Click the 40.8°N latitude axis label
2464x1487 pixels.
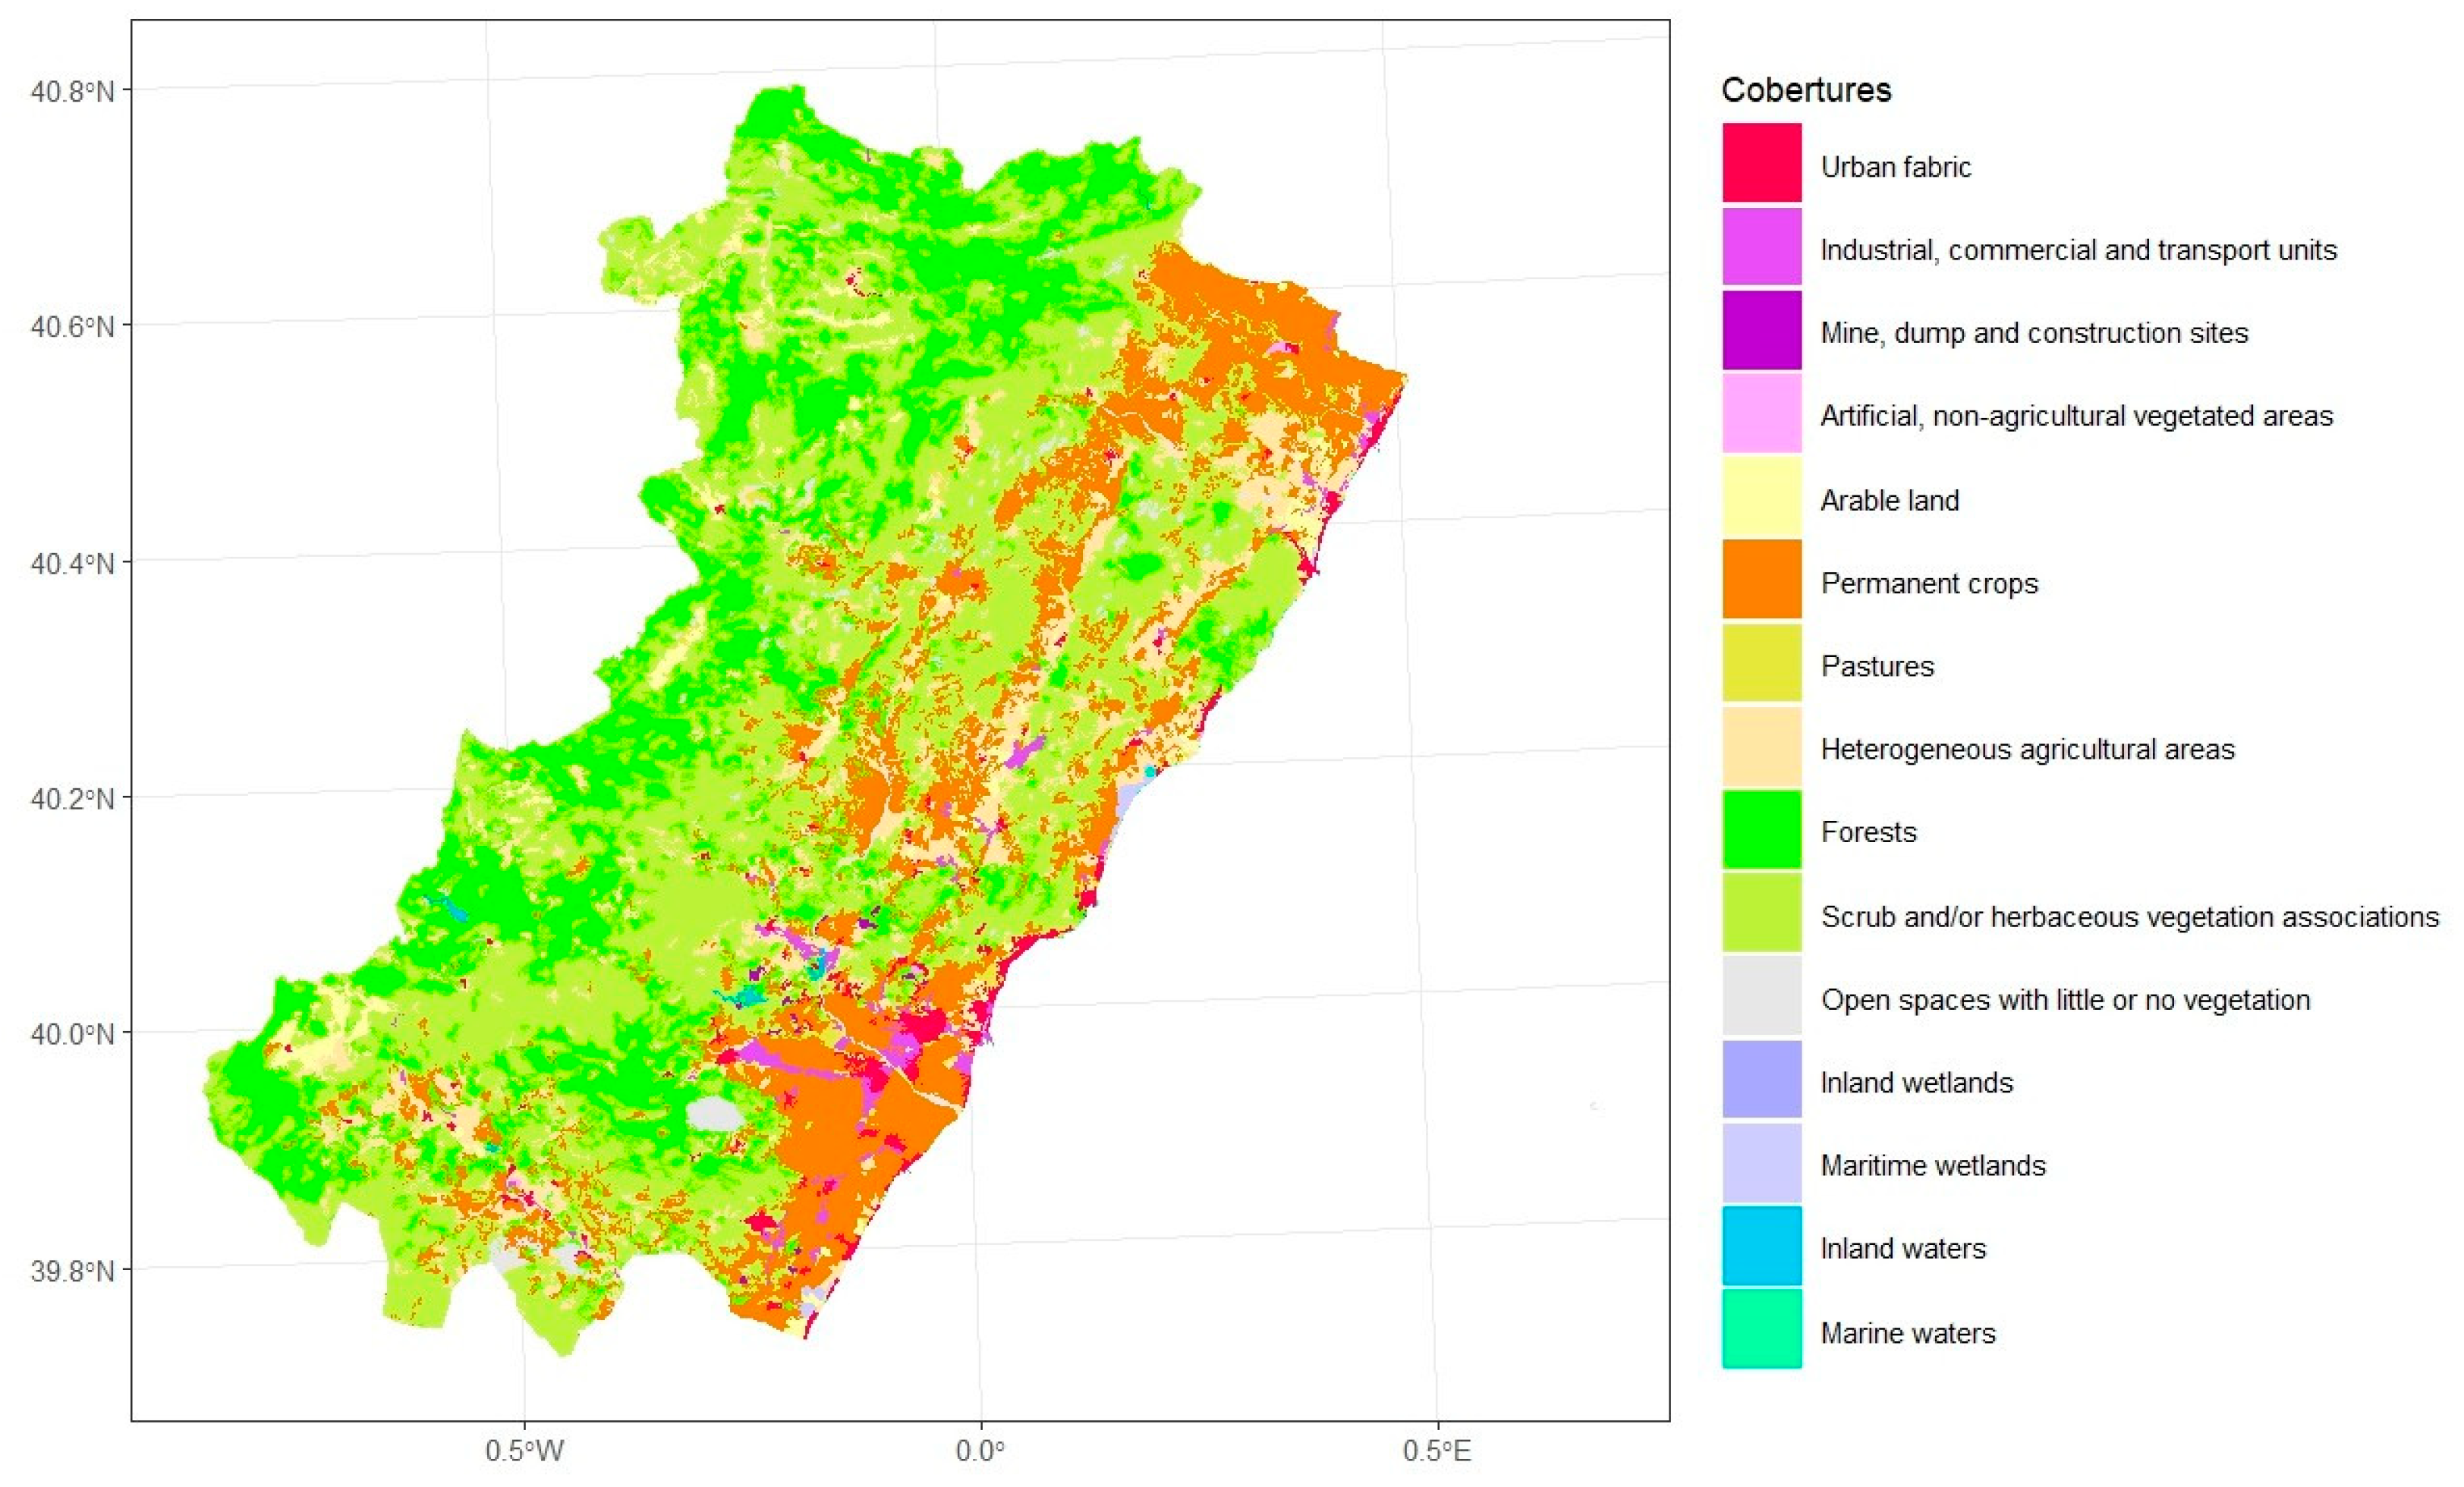(x=72, y=91)
